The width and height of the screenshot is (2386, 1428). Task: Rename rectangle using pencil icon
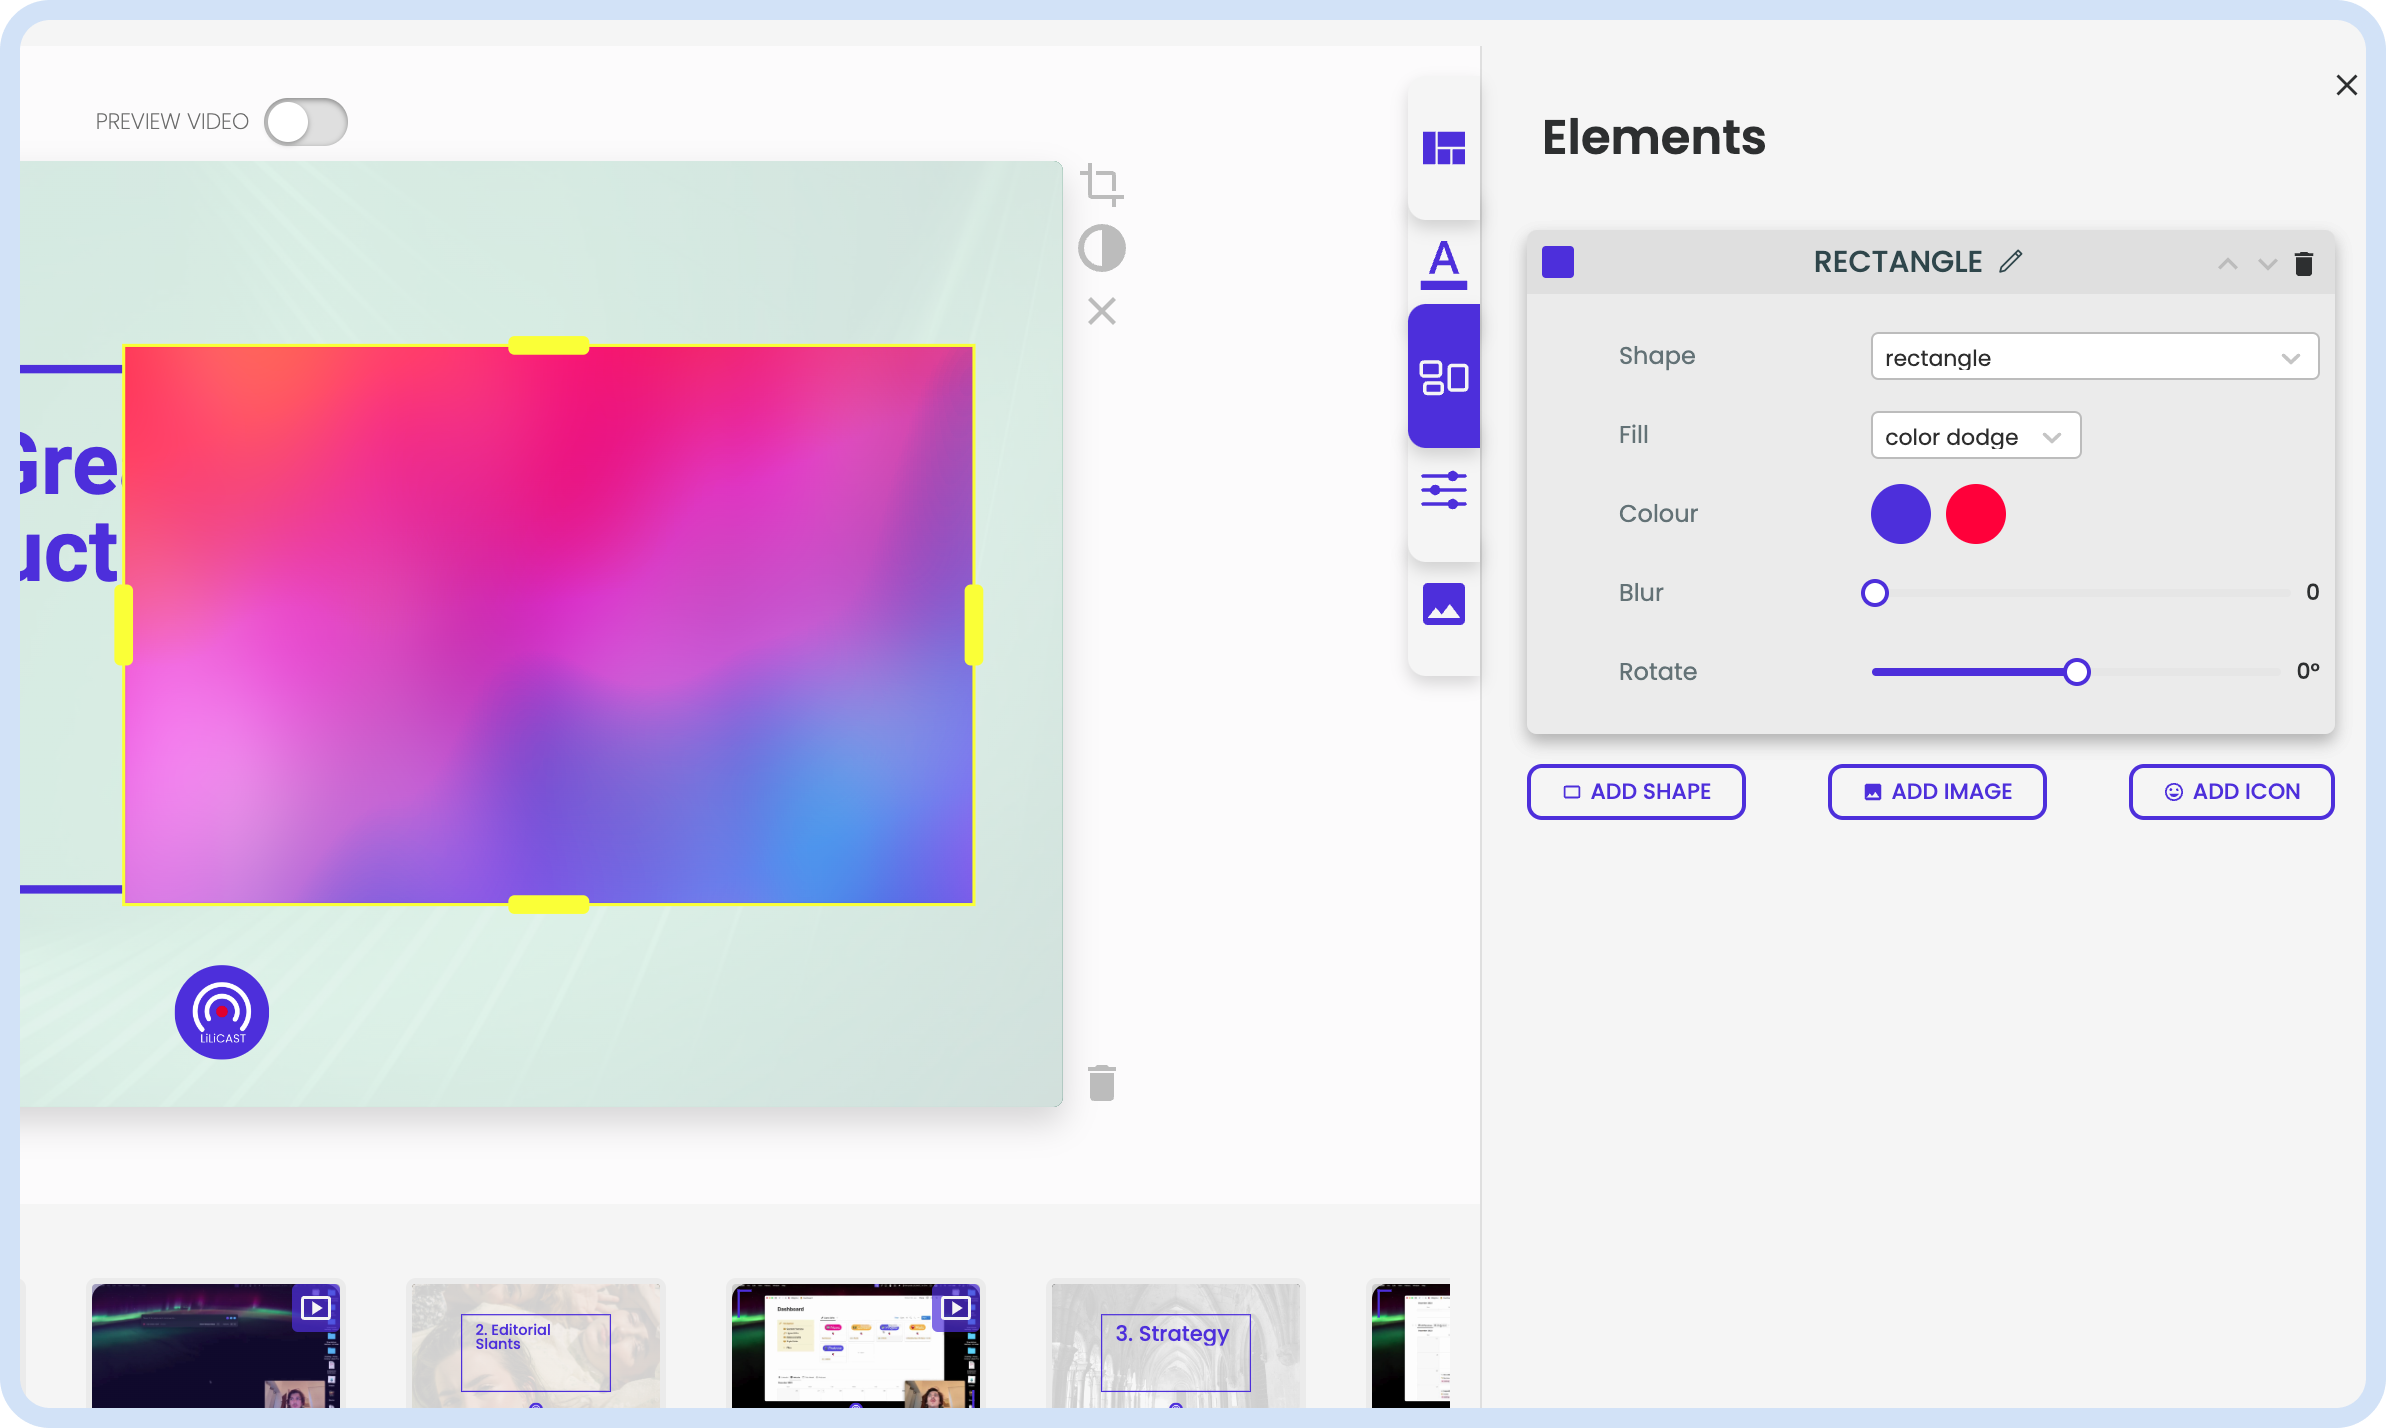pos(2011,262)
